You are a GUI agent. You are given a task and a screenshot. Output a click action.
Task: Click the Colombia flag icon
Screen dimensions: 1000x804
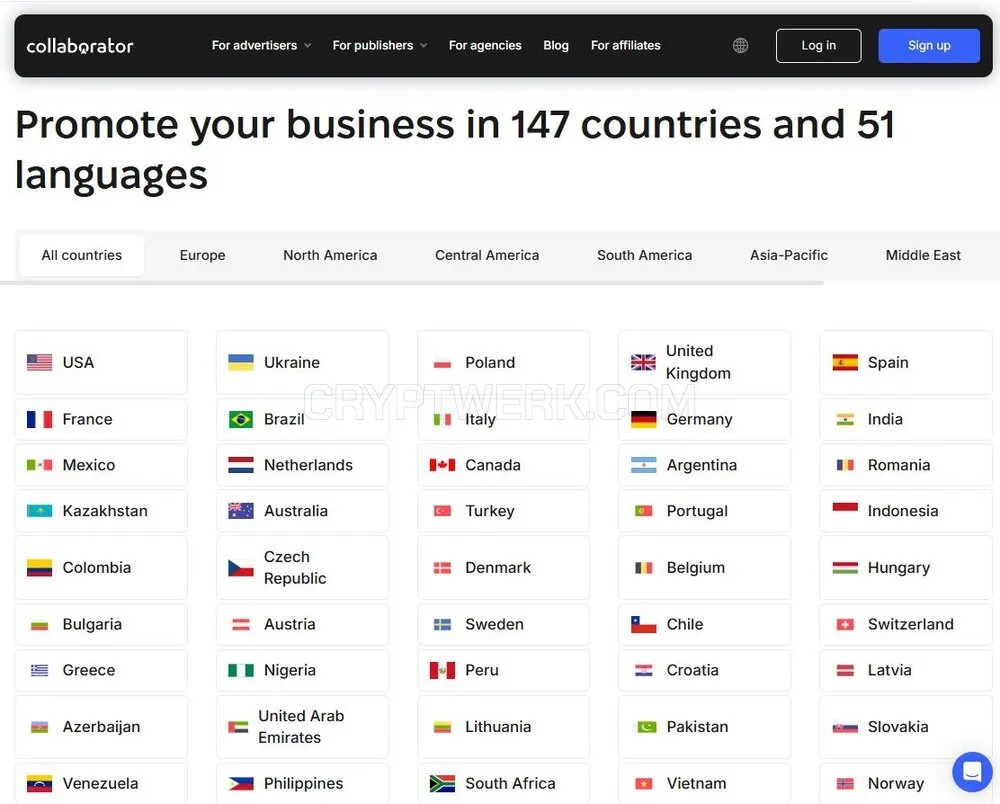[x=40, y=567]
